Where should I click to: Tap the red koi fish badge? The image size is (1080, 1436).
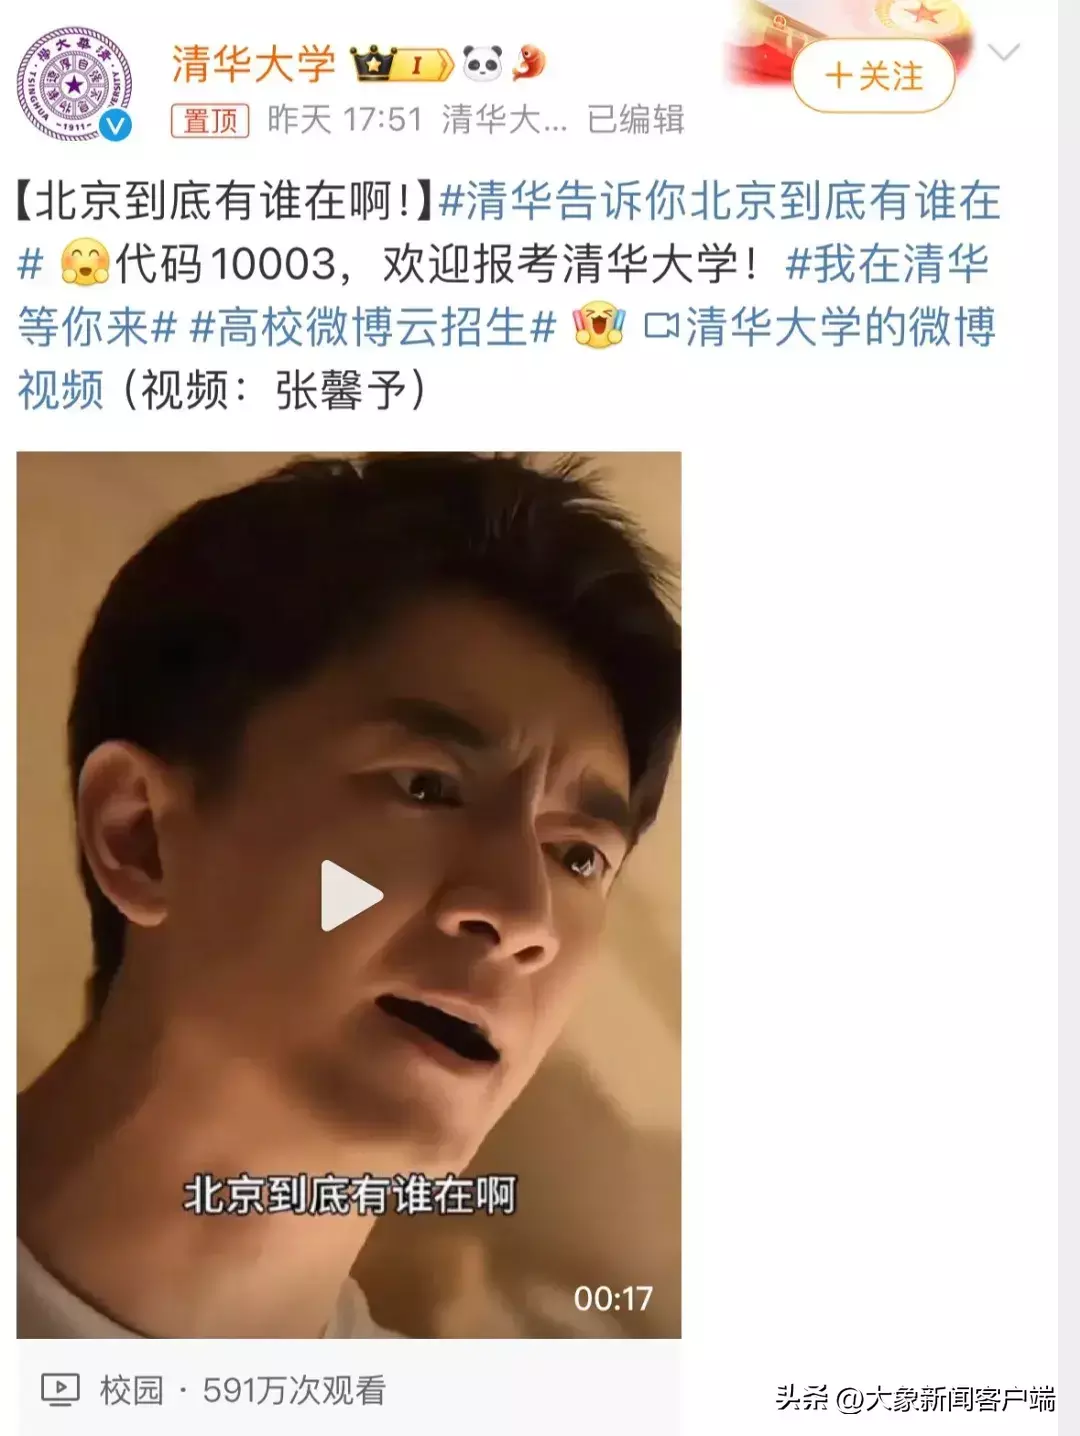(529, 64)
